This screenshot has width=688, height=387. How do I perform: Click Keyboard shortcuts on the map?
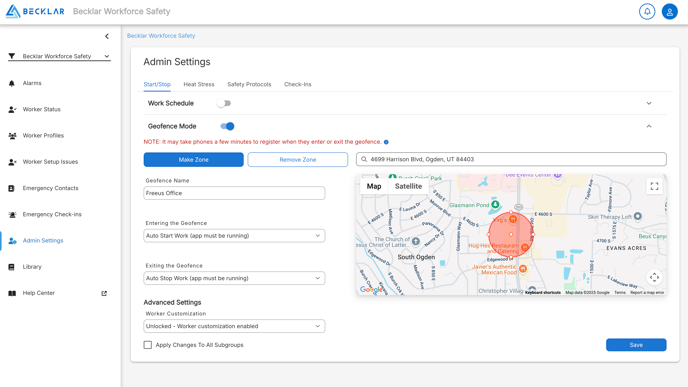pos(543,293)
